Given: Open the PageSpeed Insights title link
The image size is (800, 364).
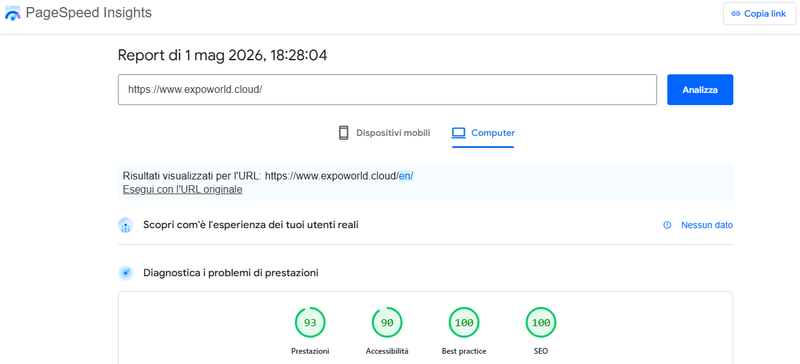Looking at the screenshot, I should [x=89, y=13].
